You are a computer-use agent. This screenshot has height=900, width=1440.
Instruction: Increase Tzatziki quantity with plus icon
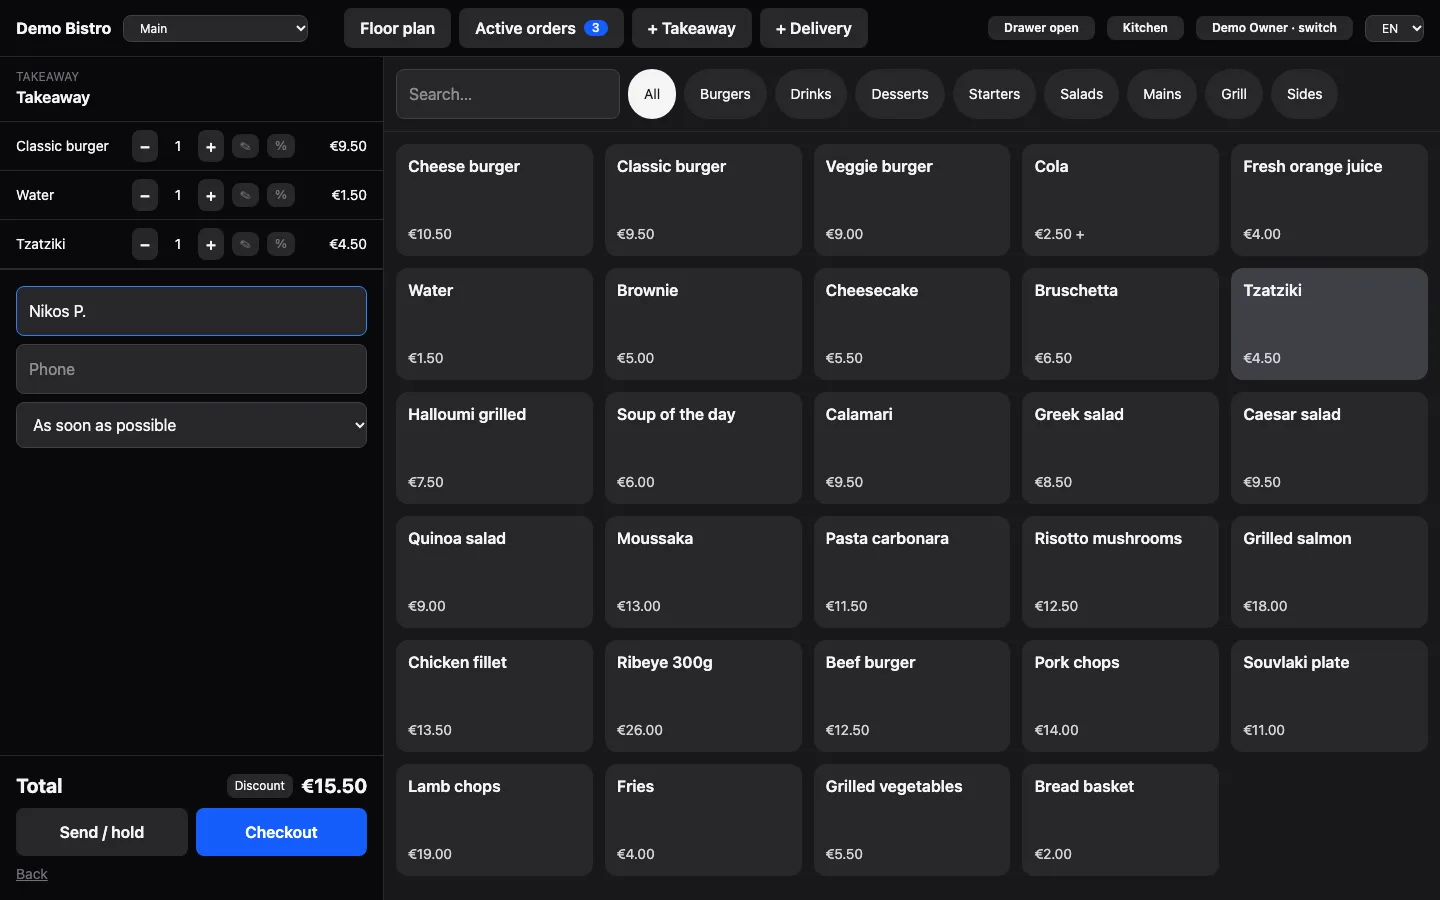click(x=210, y=244)
